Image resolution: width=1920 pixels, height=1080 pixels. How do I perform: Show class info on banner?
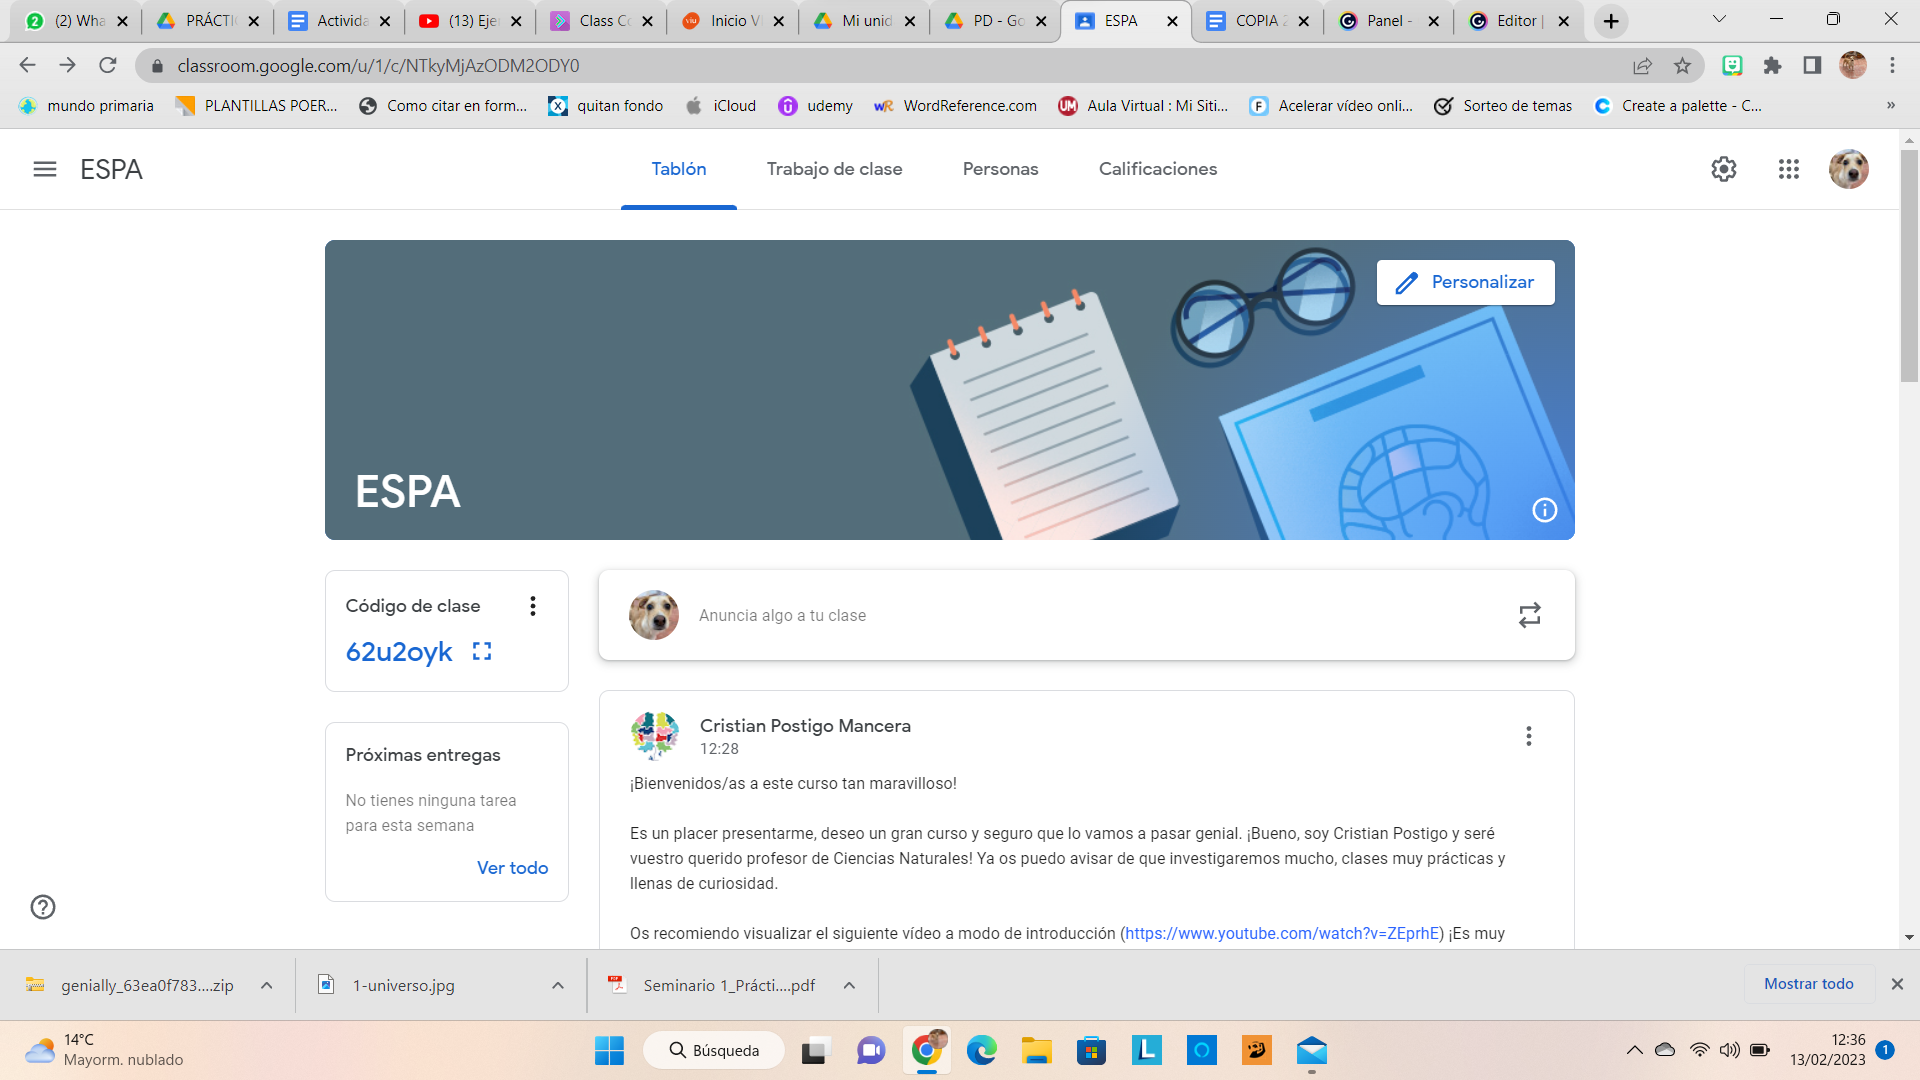(1544, 510)
